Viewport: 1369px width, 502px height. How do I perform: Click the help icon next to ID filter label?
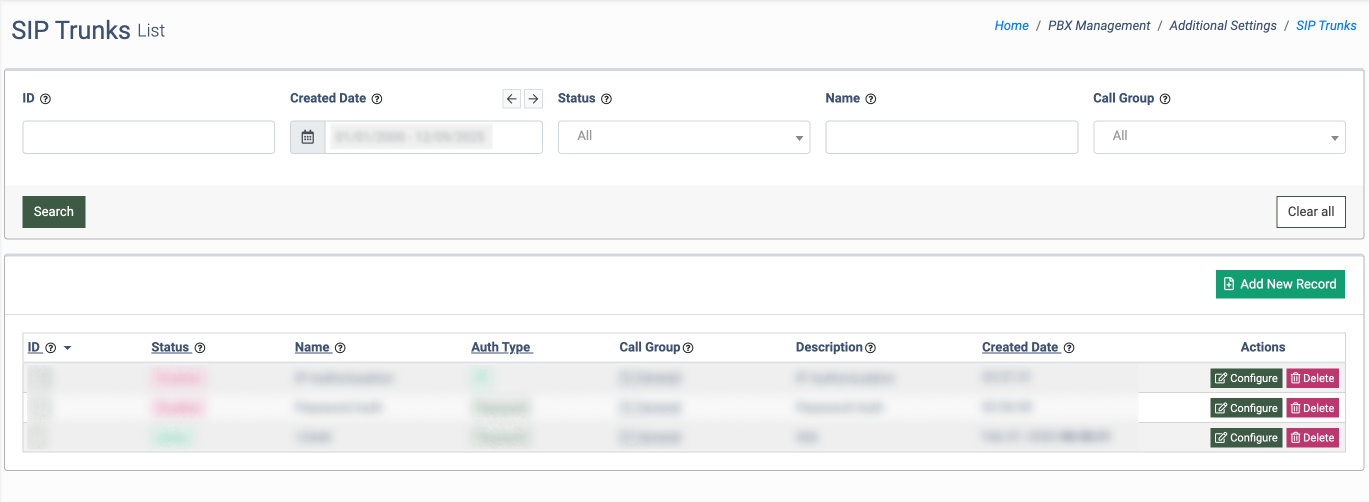(45, 99)
